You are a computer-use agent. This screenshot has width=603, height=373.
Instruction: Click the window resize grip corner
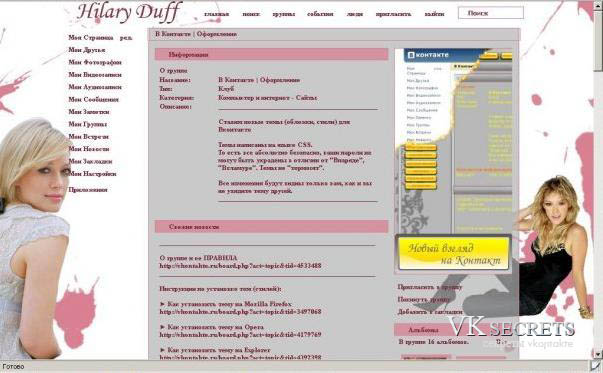[x=597, y=366]
